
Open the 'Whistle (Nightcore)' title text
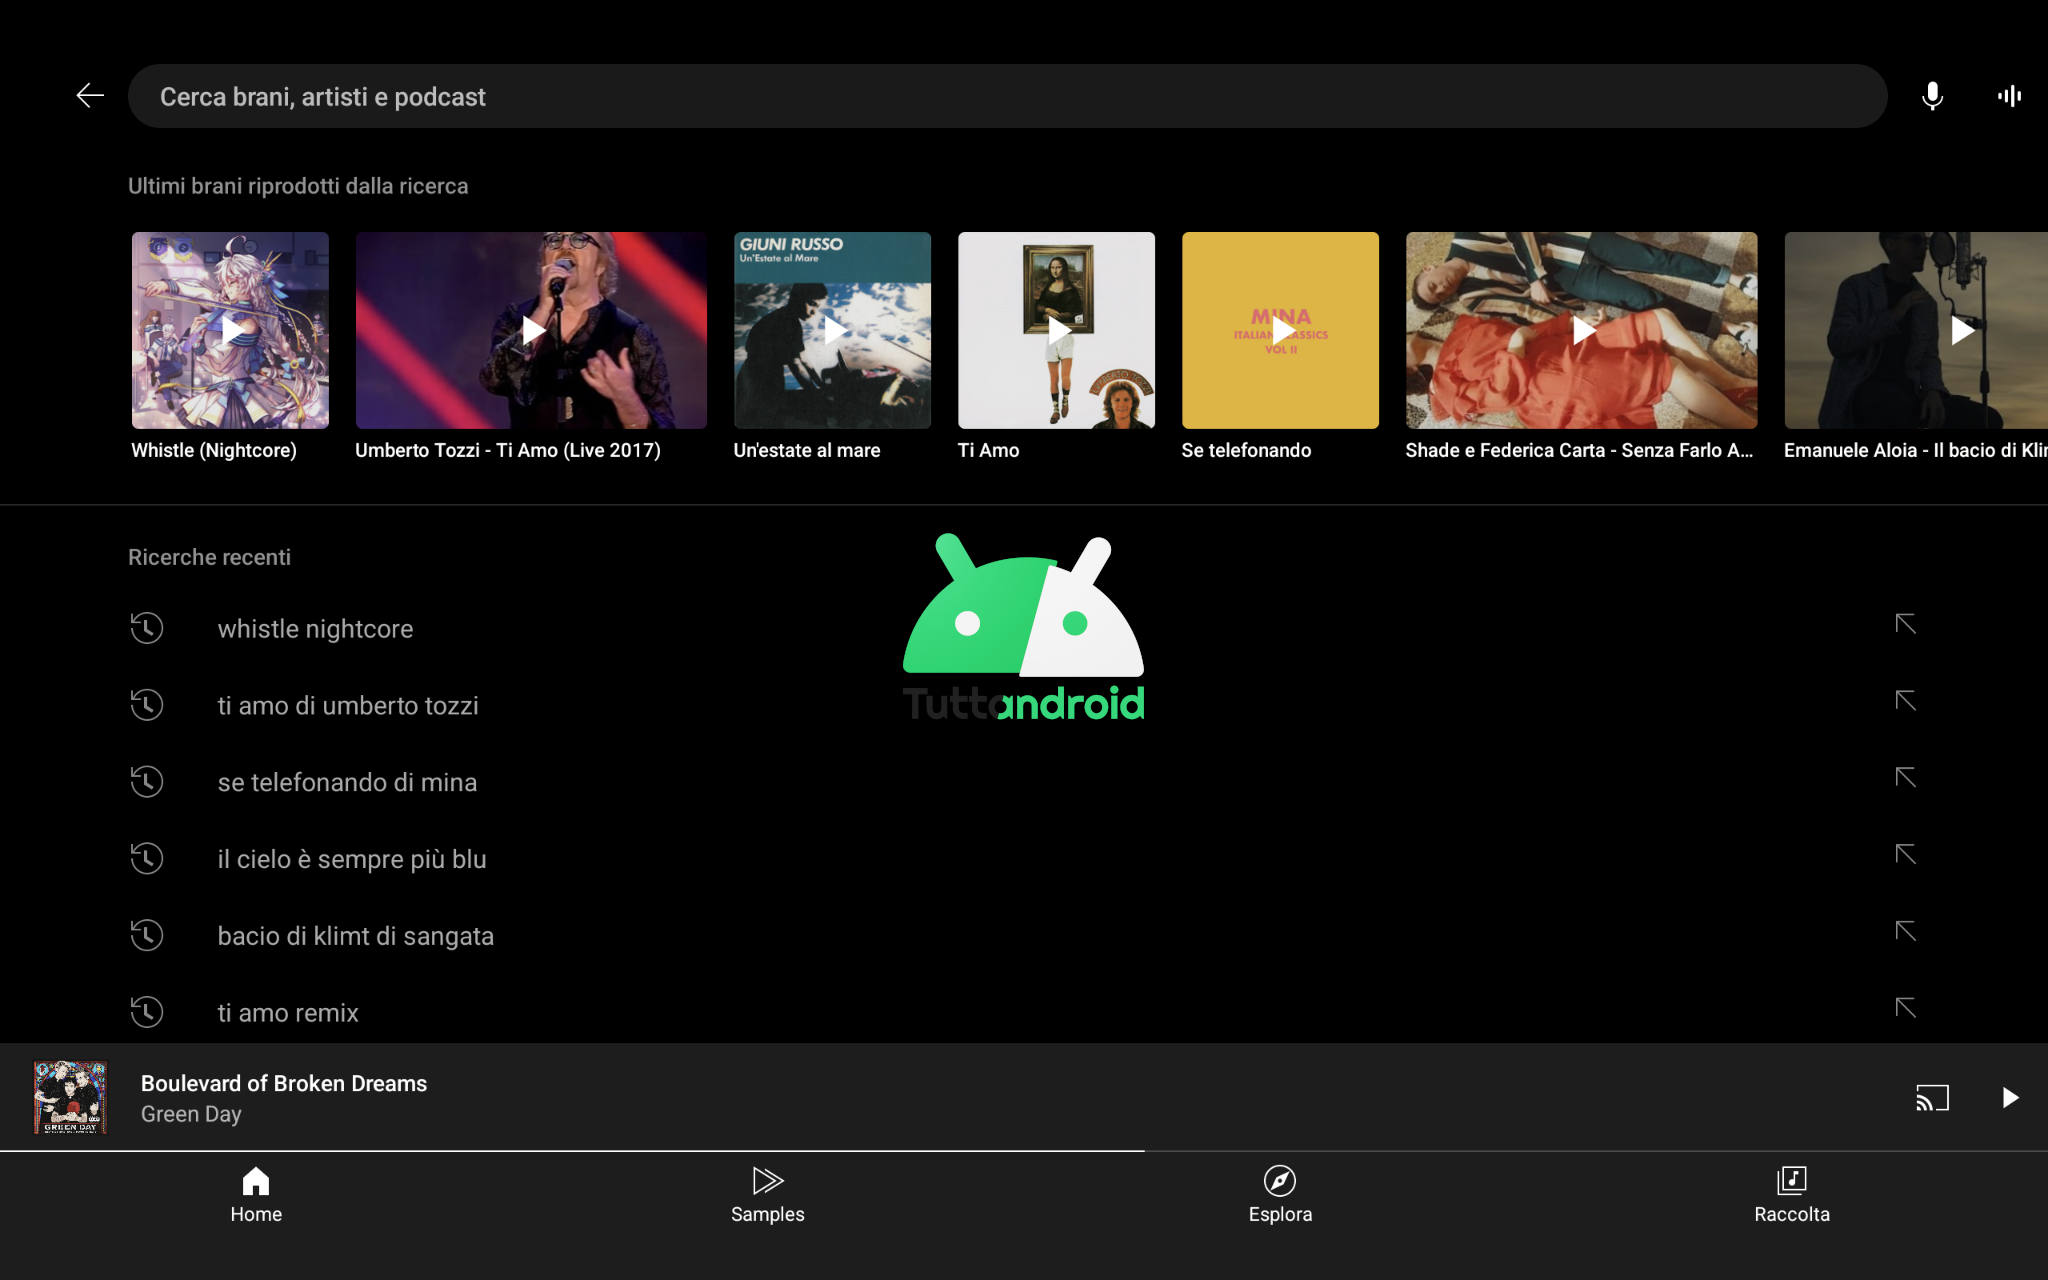click(x=214, y=450)
